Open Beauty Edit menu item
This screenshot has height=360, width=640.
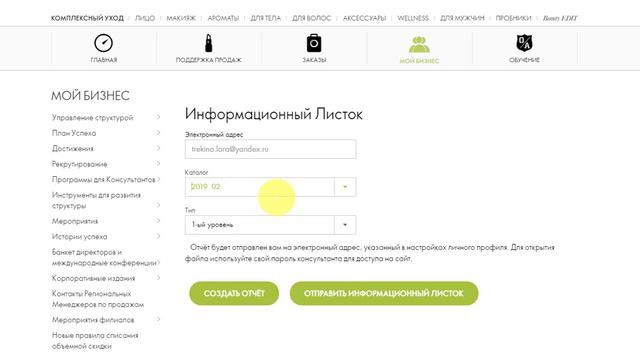[560, 18]
